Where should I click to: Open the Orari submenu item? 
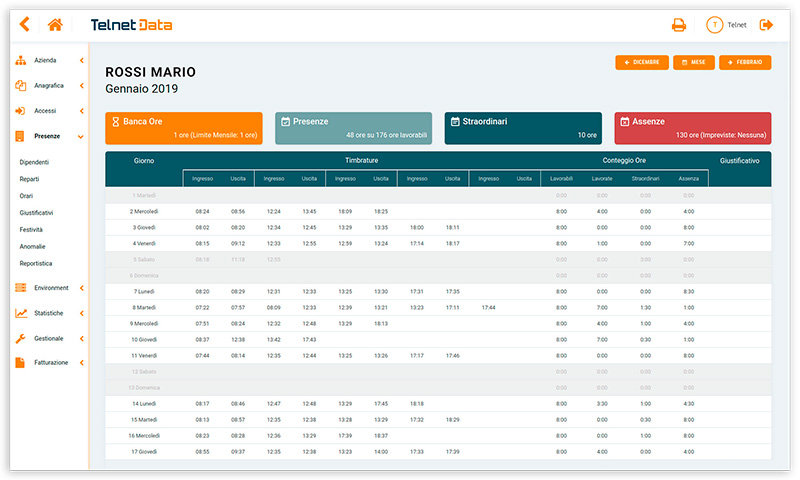click(26, 196)
